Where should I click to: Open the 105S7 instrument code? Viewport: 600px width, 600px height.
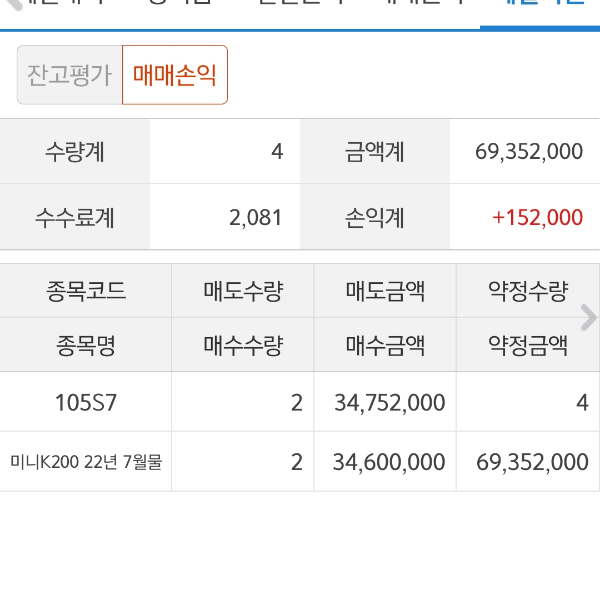click(86, 403)
